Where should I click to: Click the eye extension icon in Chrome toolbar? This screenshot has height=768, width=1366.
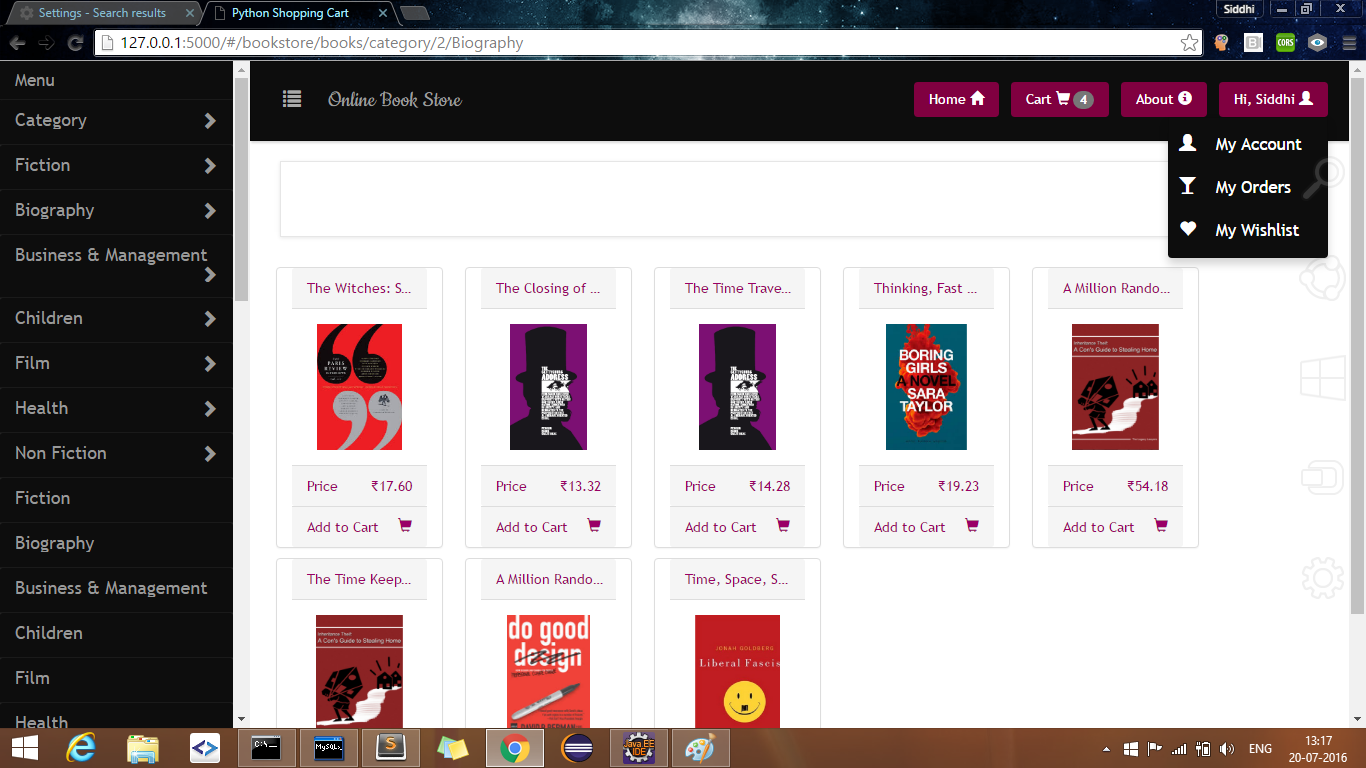[x=1318, y=43]
